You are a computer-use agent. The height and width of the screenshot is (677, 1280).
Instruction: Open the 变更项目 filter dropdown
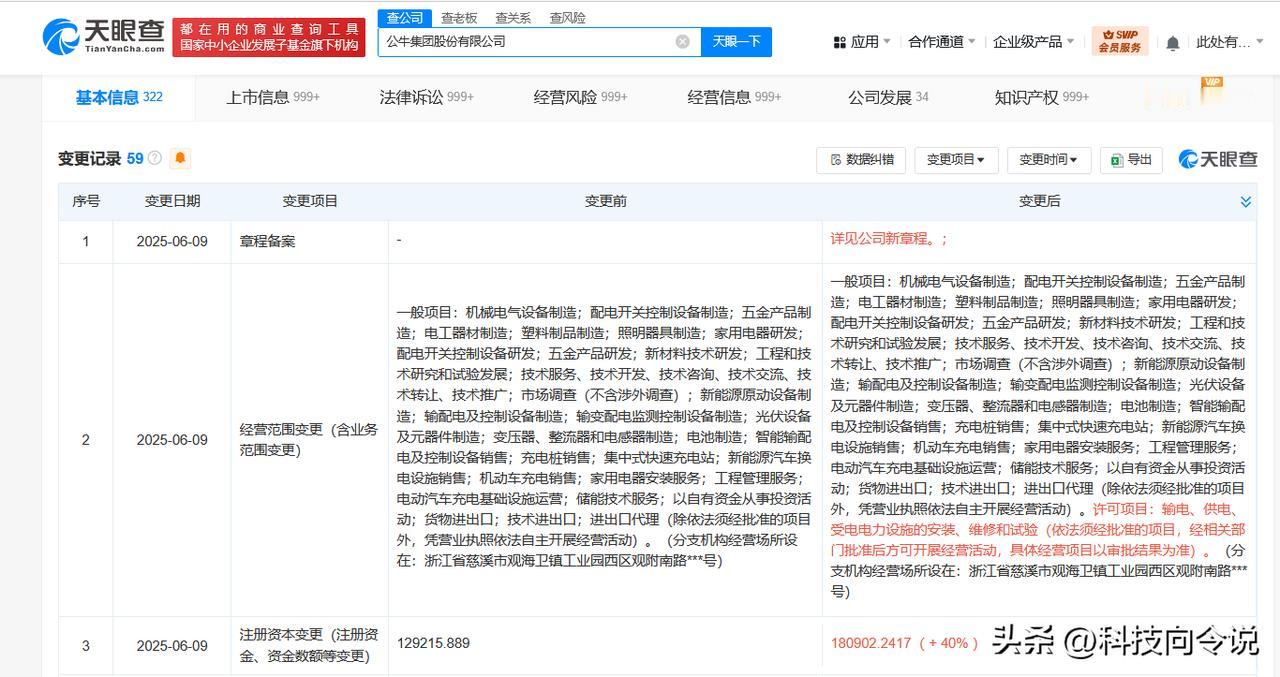click(x=956, y=160)
